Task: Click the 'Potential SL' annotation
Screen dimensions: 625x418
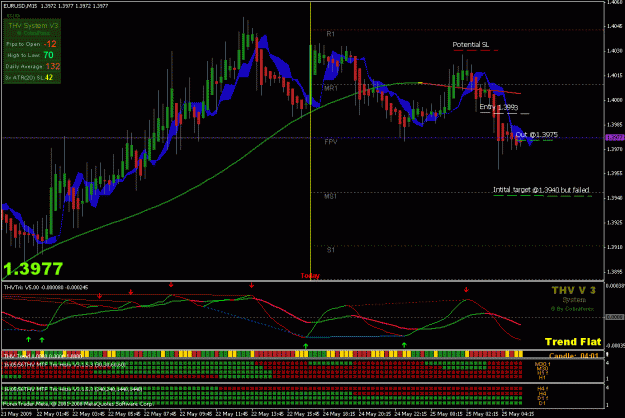Action: [x=471, y=45]
